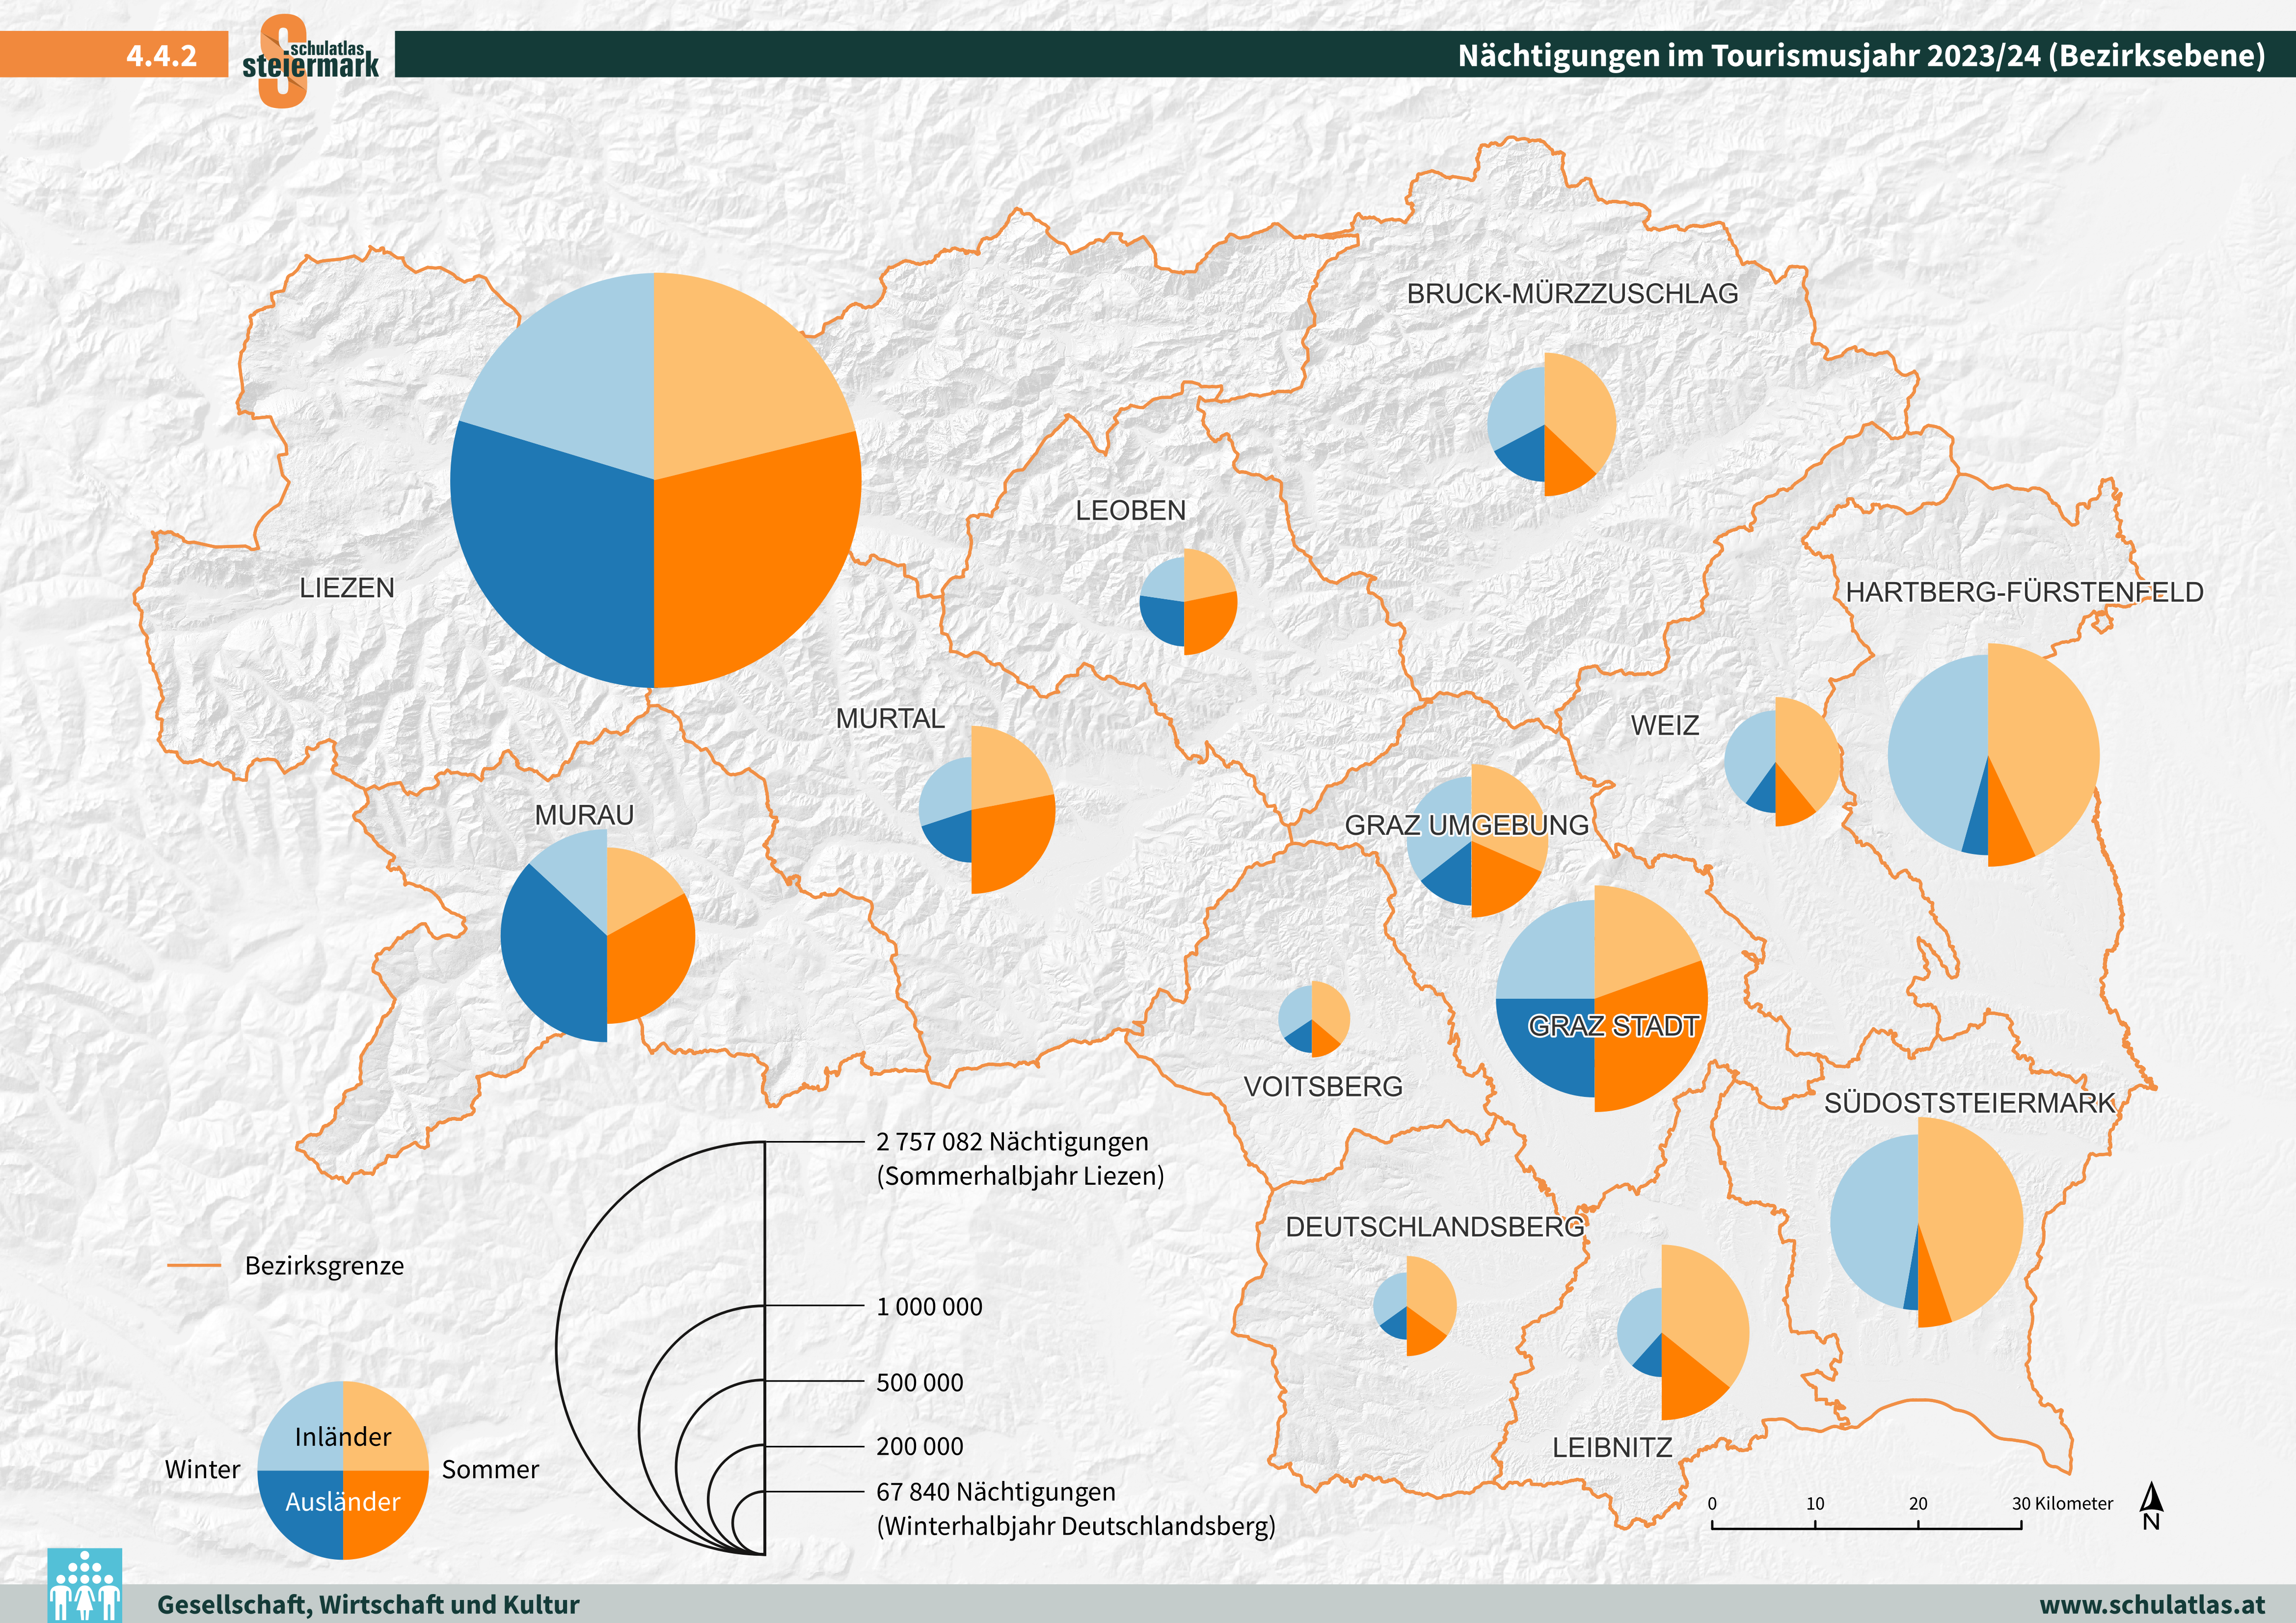The image size is (2296, 1623).
Task: Click the 1 000 000 legend scale label
Action: click(929, 1307)
